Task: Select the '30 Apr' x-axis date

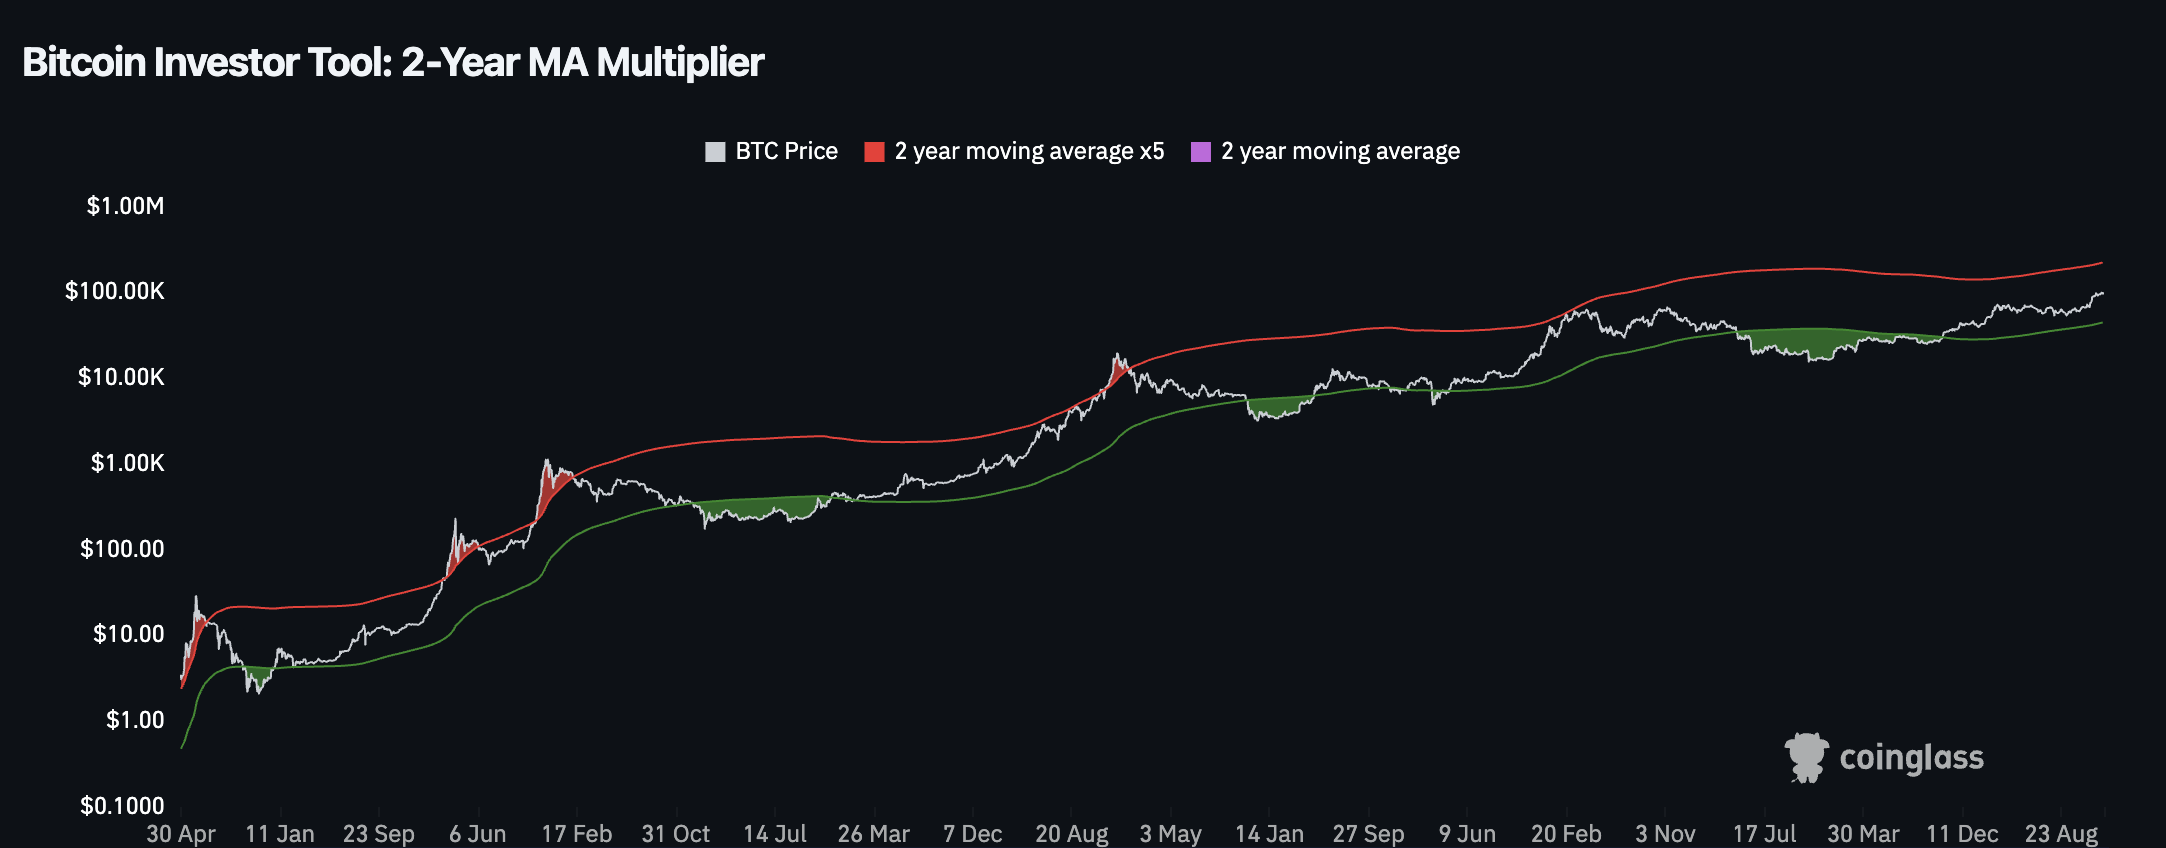Action: (181, 833)
